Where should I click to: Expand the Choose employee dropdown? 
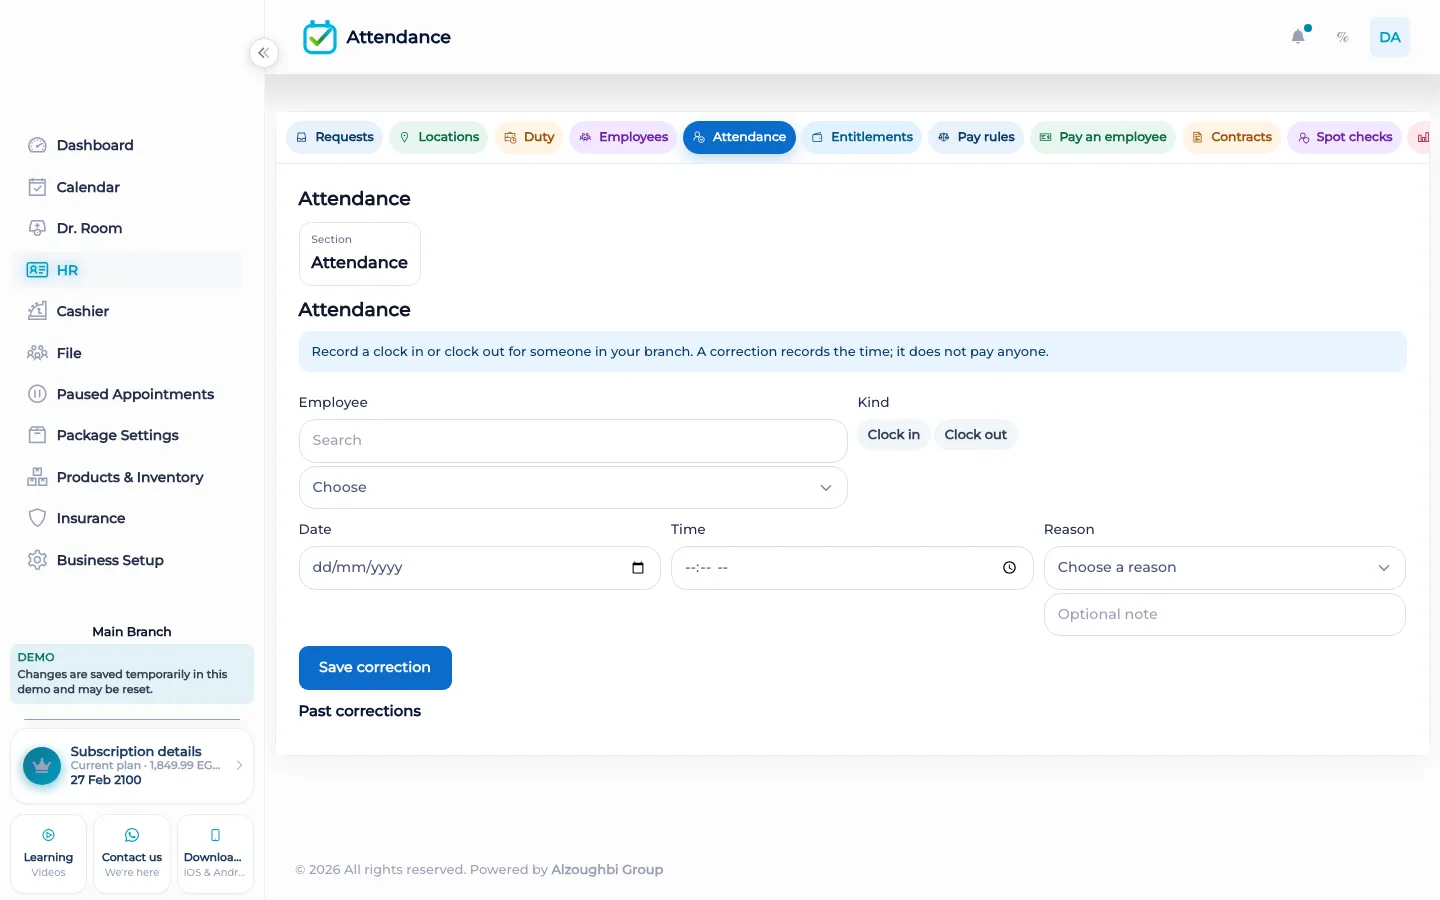573,488
